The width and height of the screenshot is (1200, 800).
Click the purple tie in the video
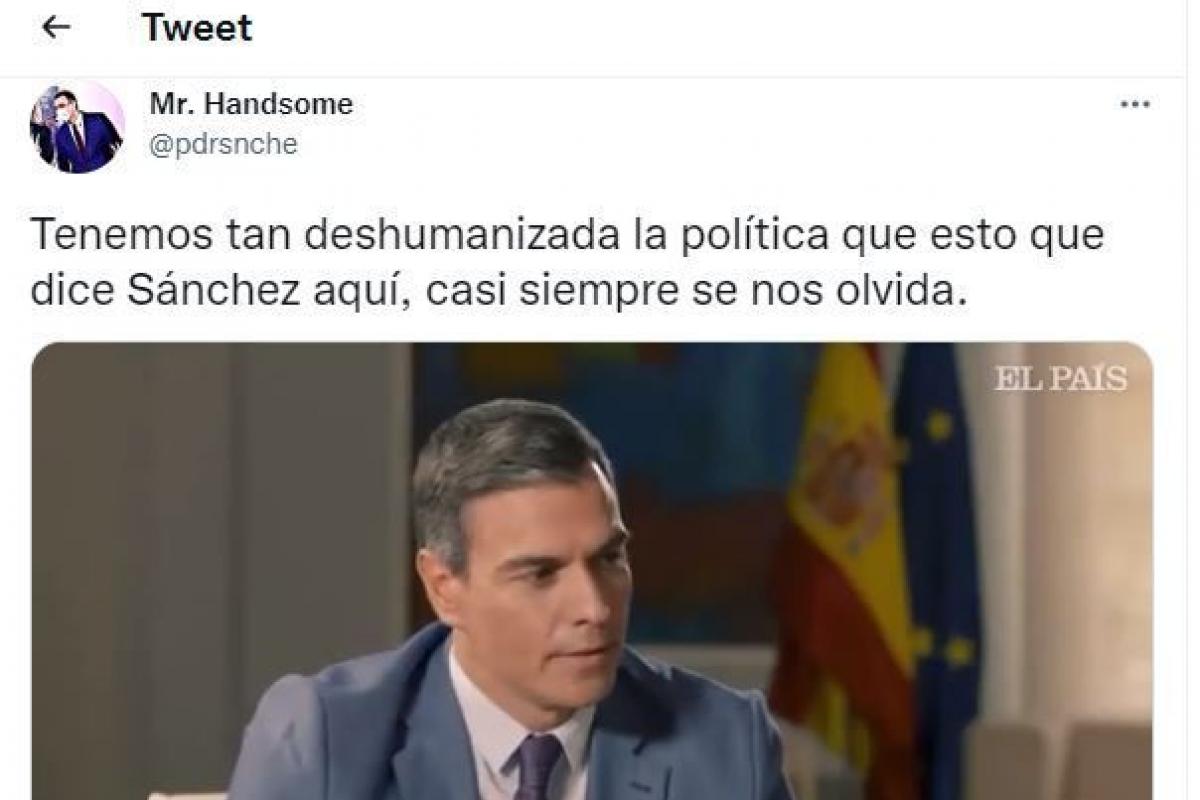pyautogui.click(x=537, y=767)
